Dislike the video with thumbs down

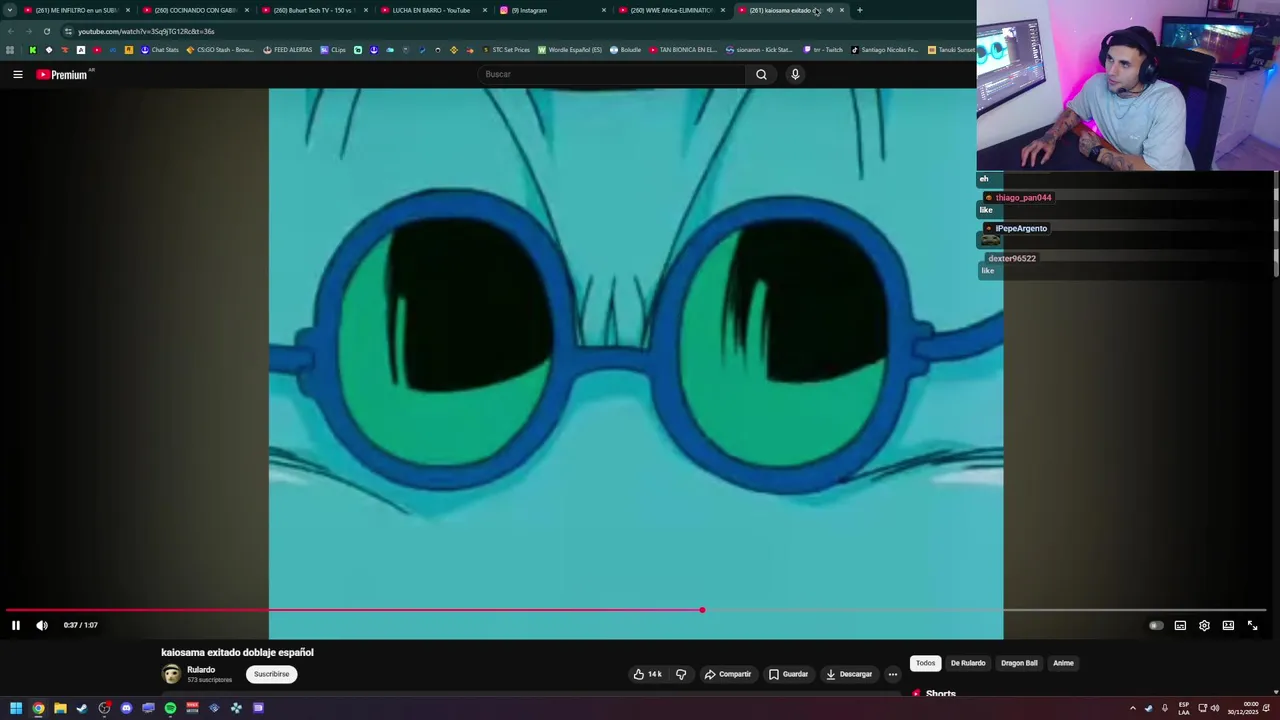pos(681,674)
